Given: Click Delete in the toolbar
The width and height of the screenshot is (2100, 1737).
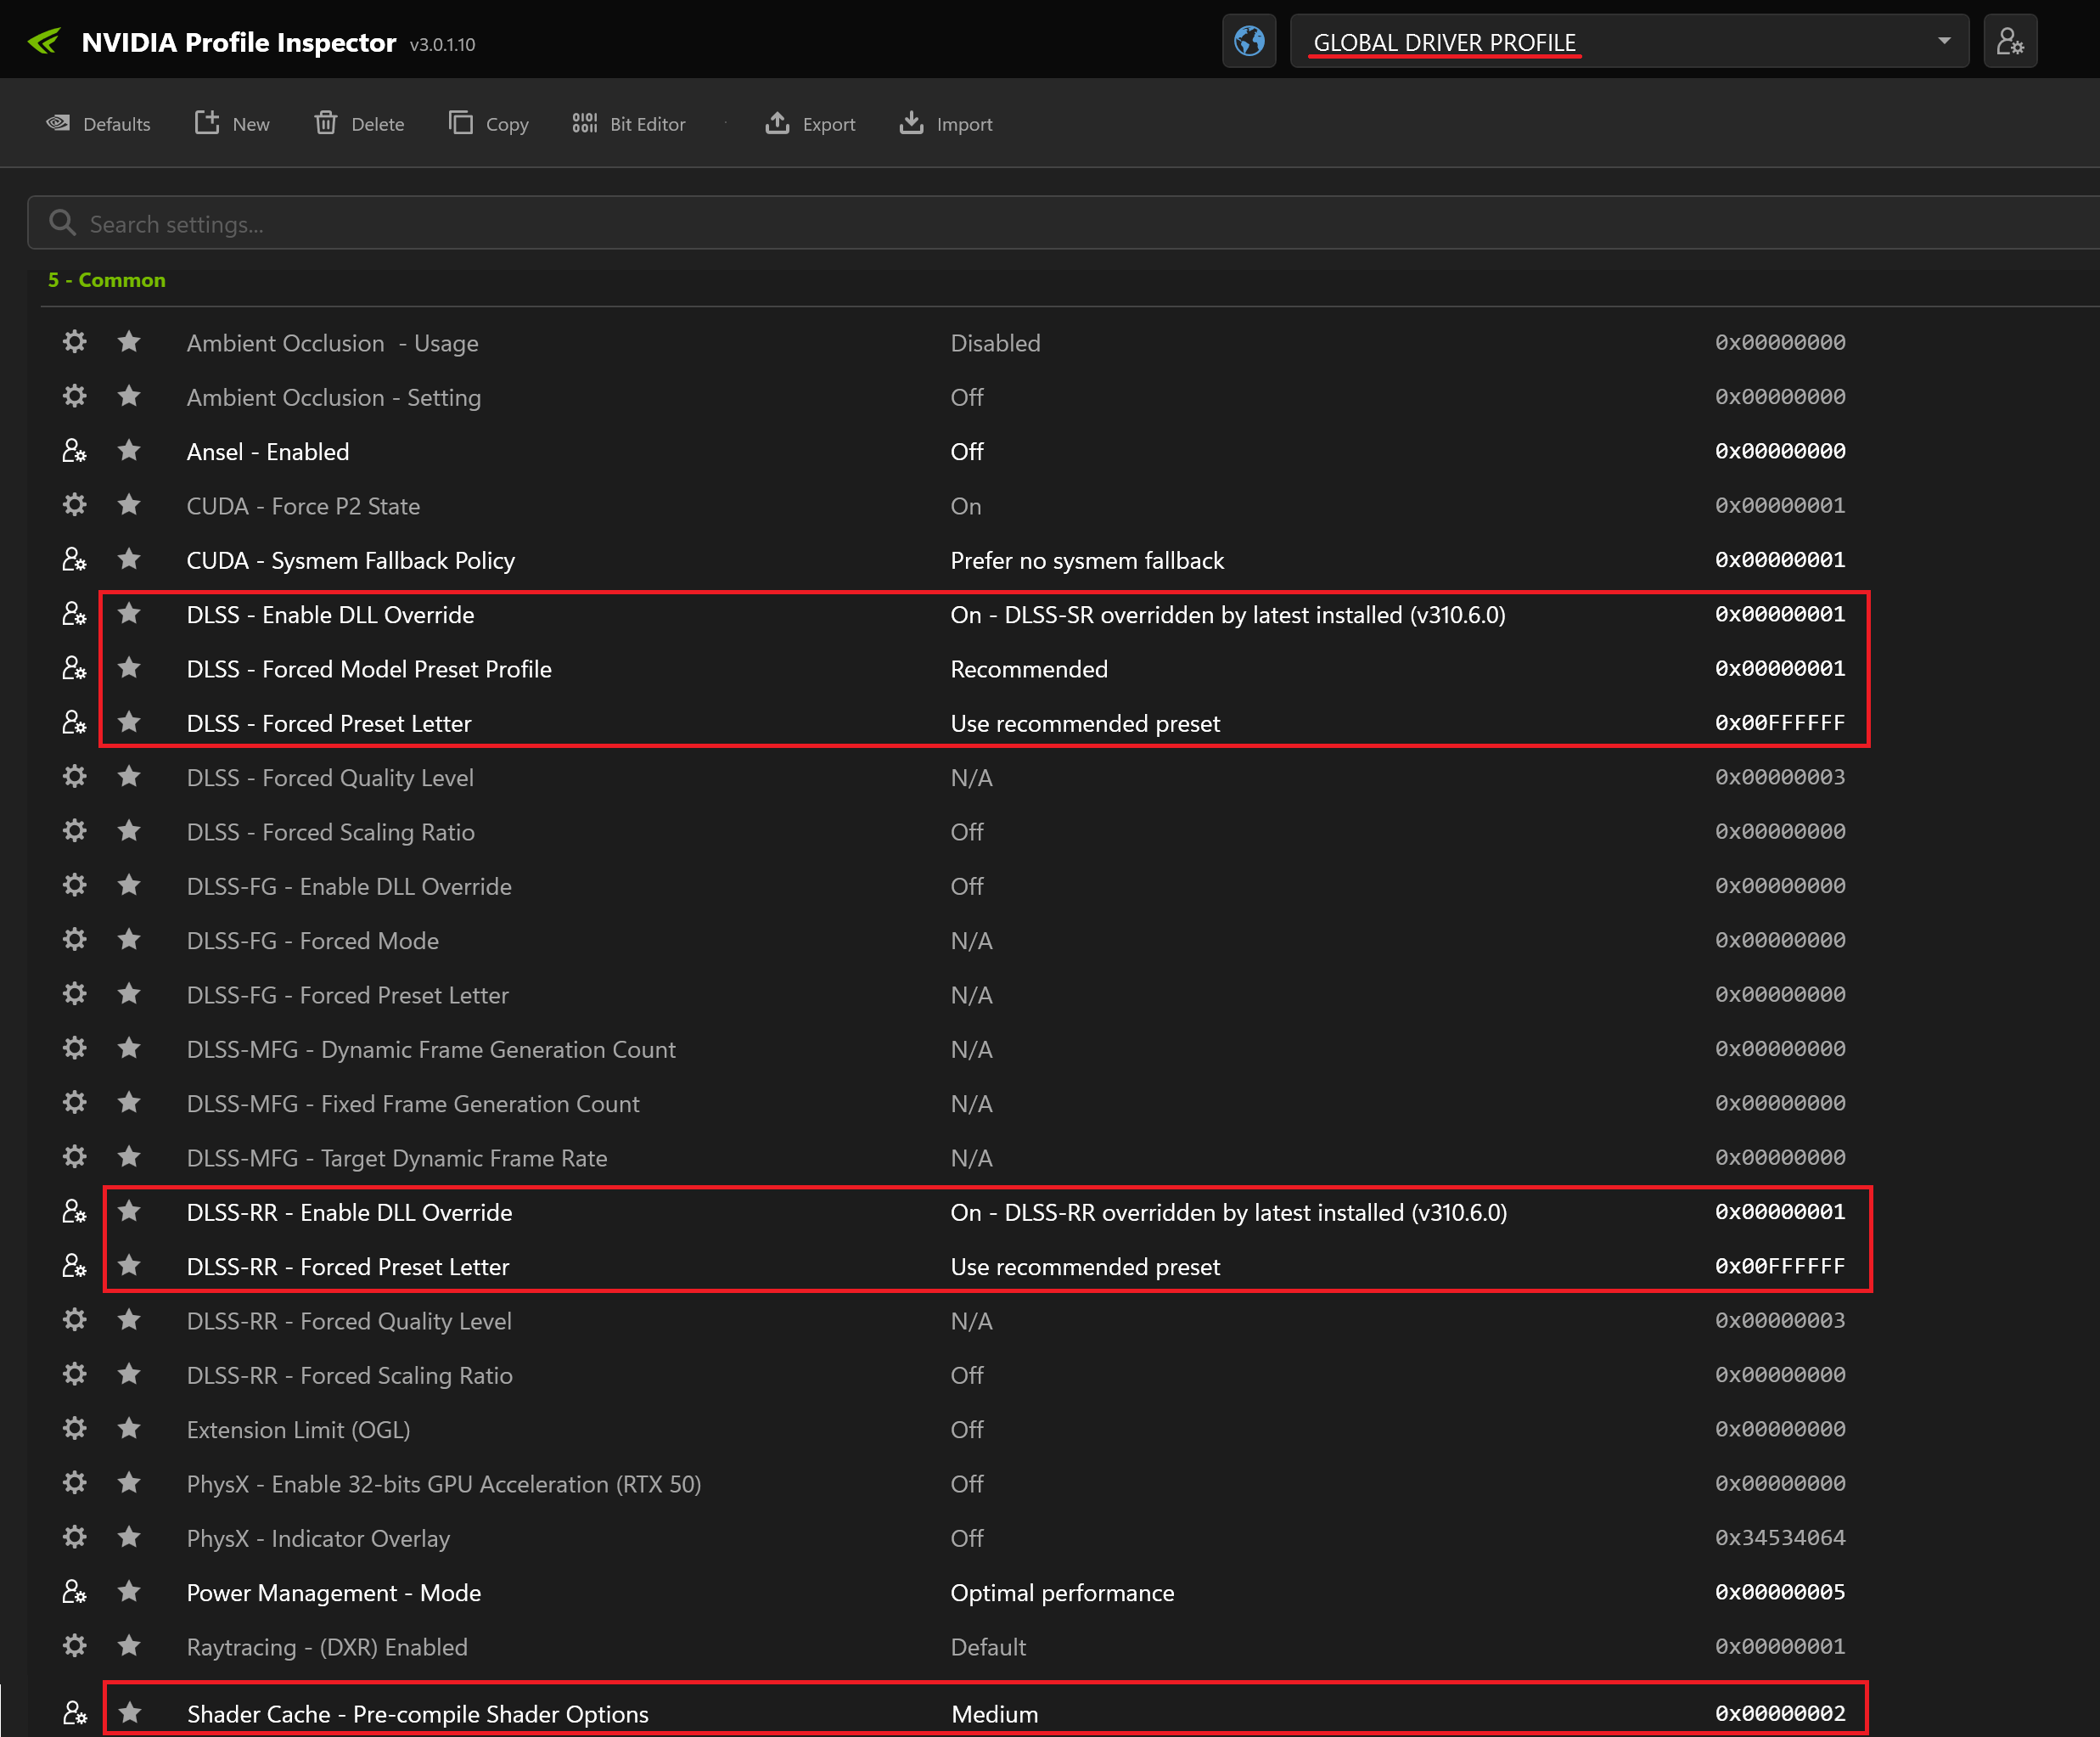Looking at the screenshot, I should coord(359,124).
